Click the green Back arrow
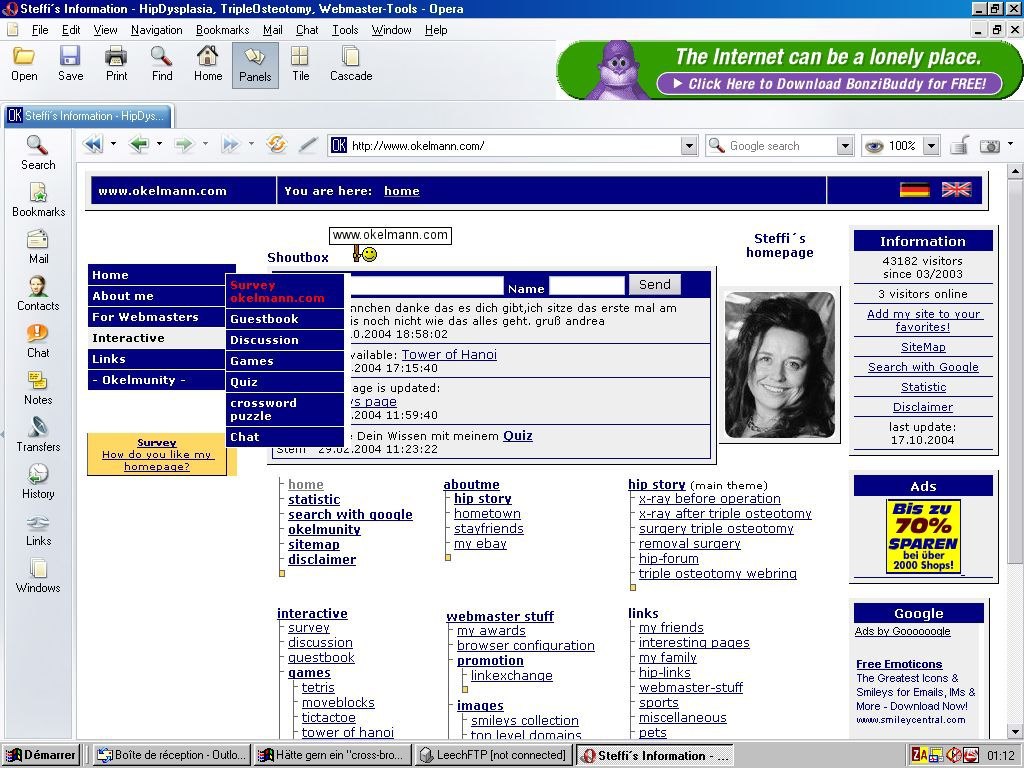The width and height of the screenshot is (1024, 768). [139, 144]
